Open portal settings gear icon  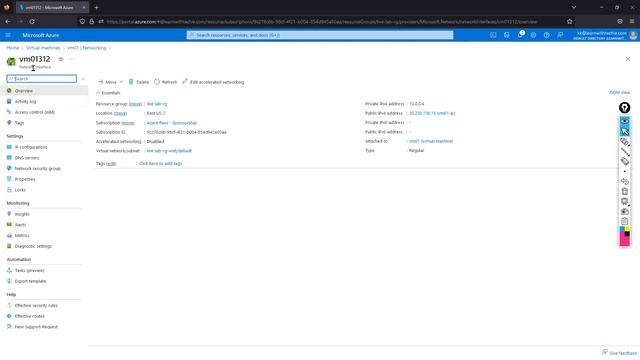(x=533, y=35)
